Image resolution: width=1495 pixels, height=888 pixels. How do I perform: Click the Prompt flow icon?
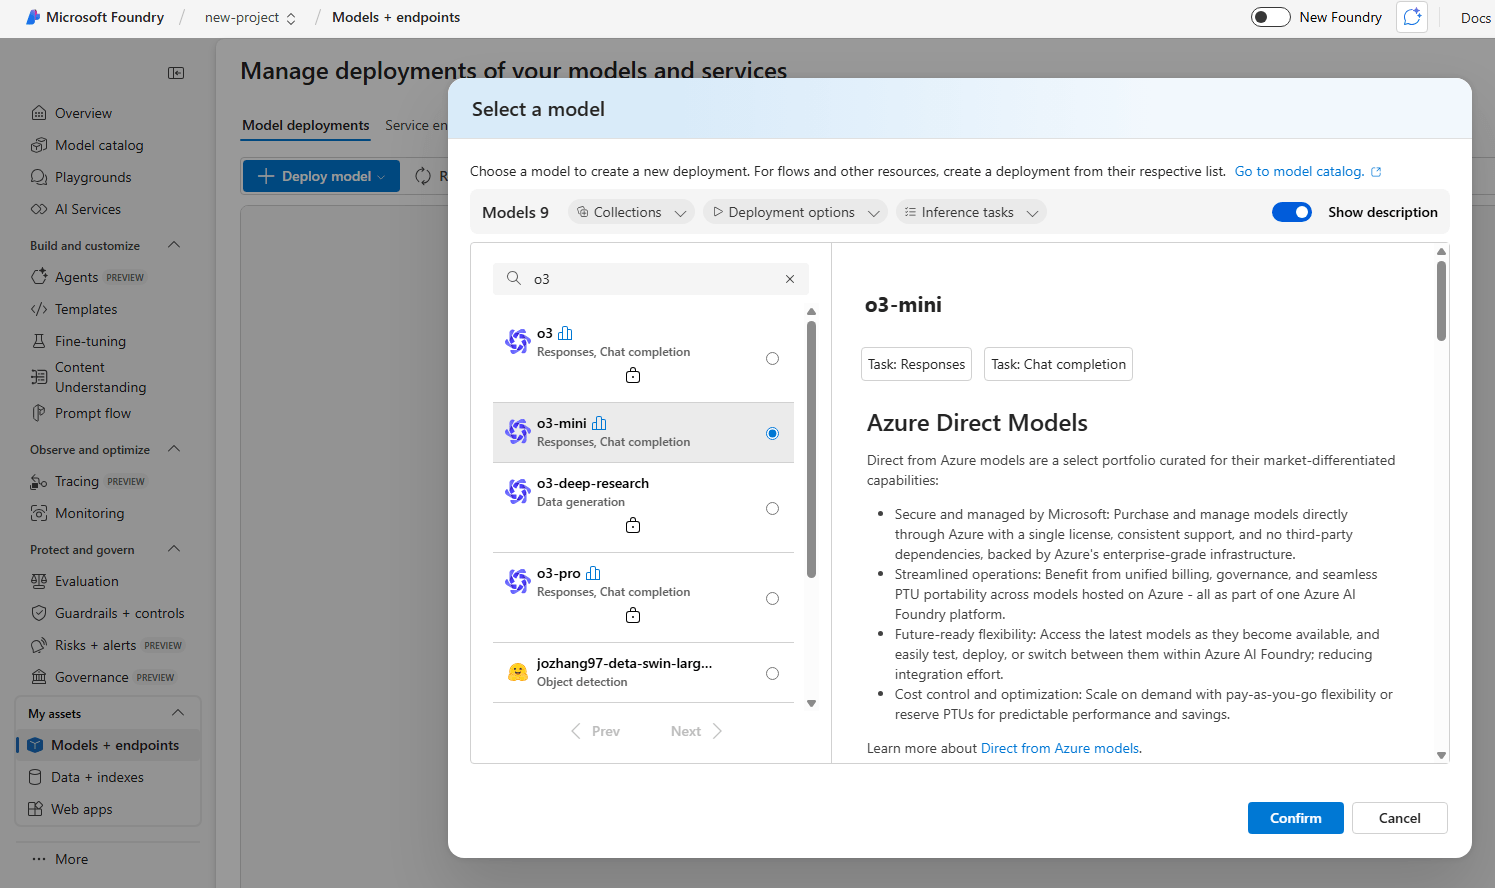pyautogui.click(x=38, y=413)
